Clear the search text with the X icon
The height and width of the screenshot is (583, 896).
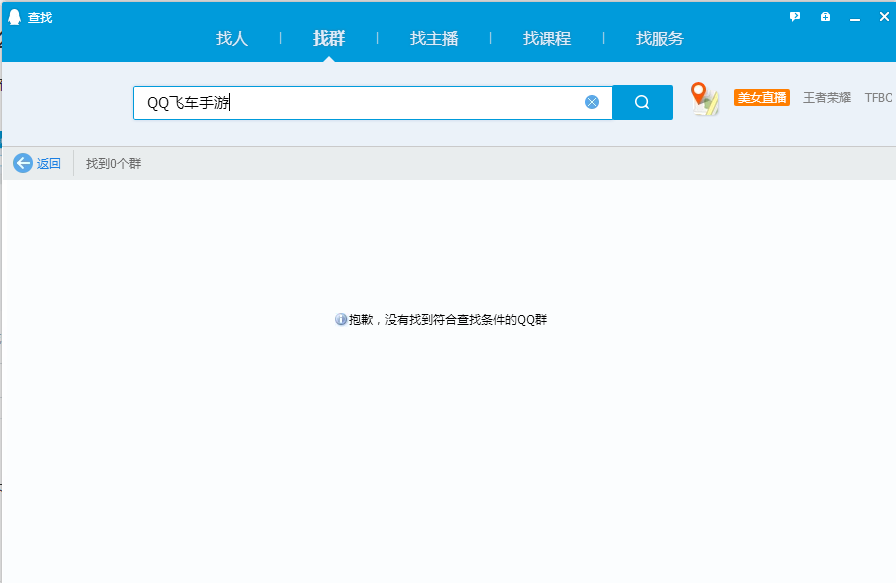[x=592, y=102]
